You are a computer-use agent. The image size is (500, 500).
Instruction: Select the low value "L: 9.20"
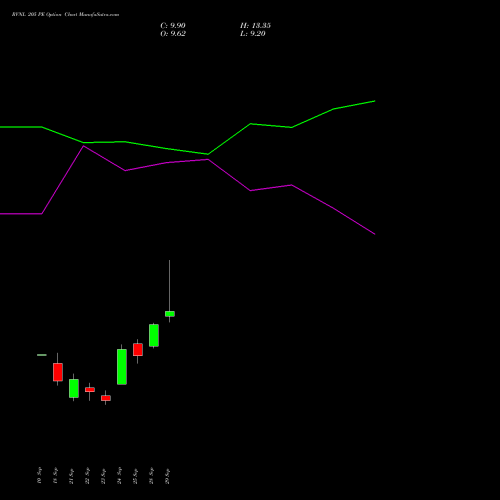[253, 34]
